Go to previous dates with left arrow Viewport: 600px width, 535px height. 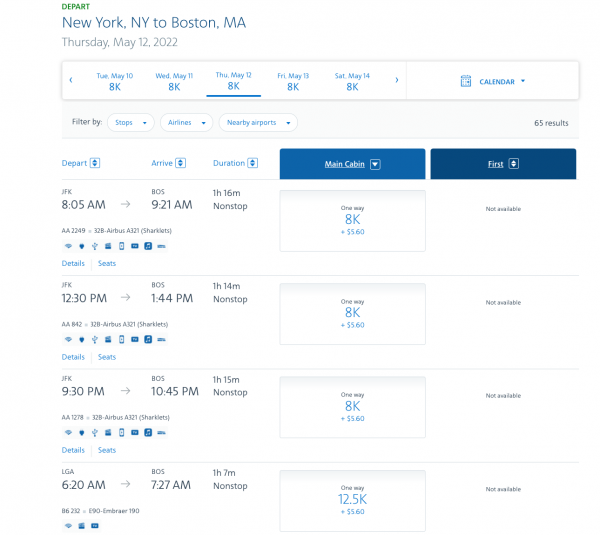coord(70,80)
